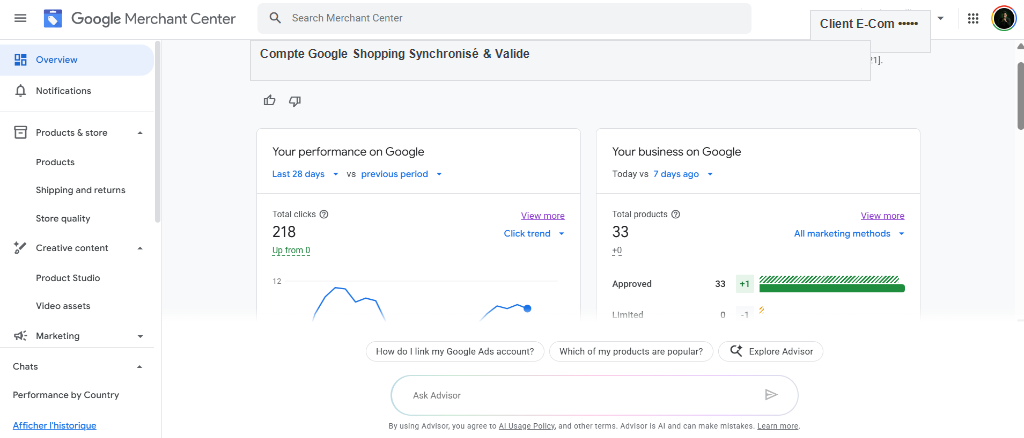Open the main hamburger menu
The height and width of the screenshot is (438, 1024).
[20, 18]
